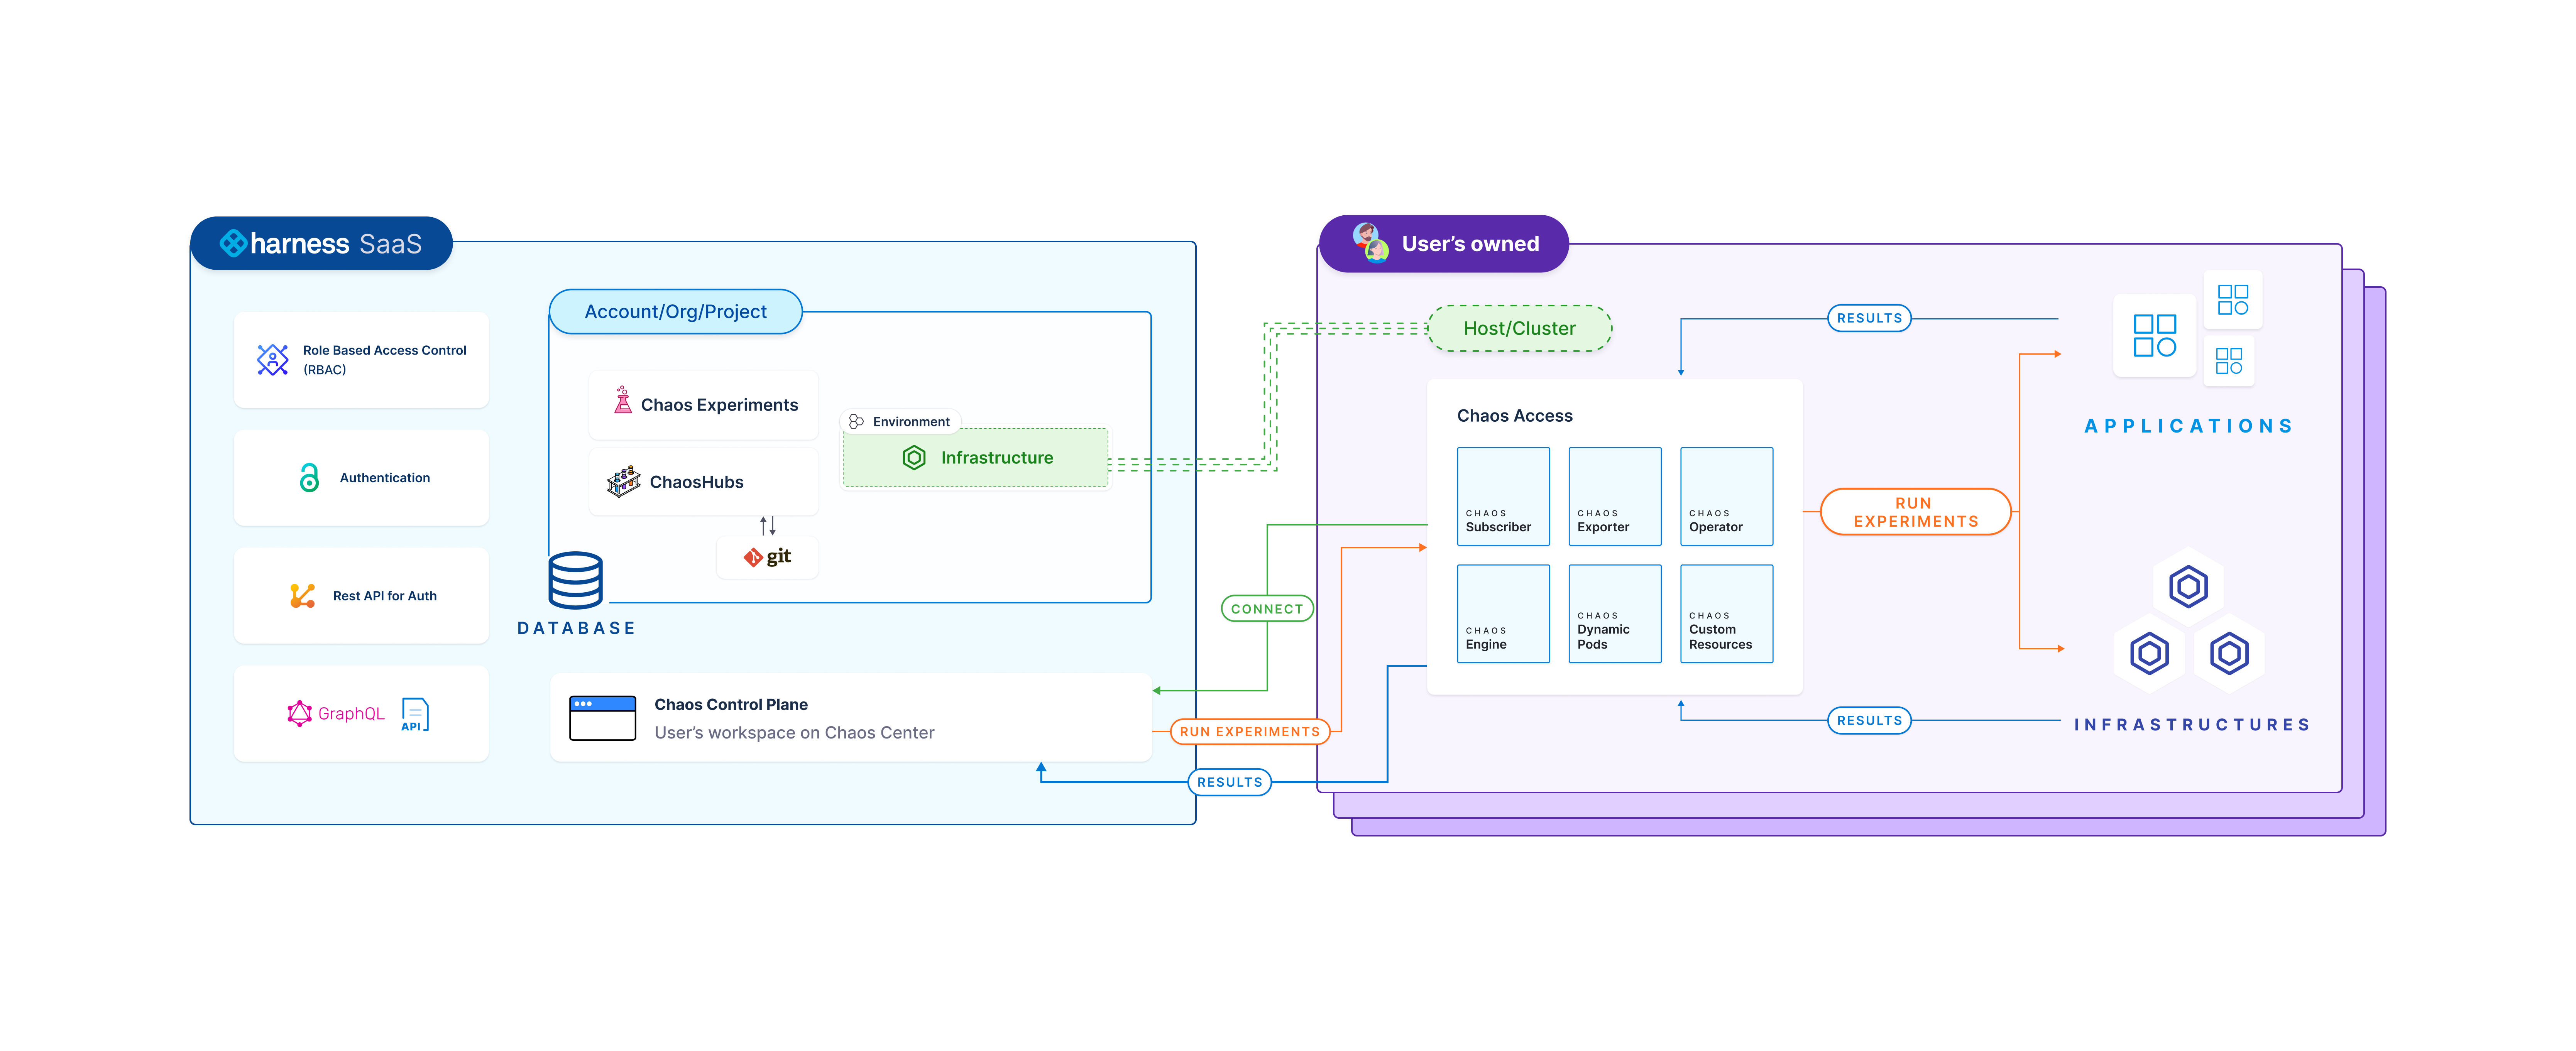Click the bottom small Applications grid icon

coord(2229,361)
